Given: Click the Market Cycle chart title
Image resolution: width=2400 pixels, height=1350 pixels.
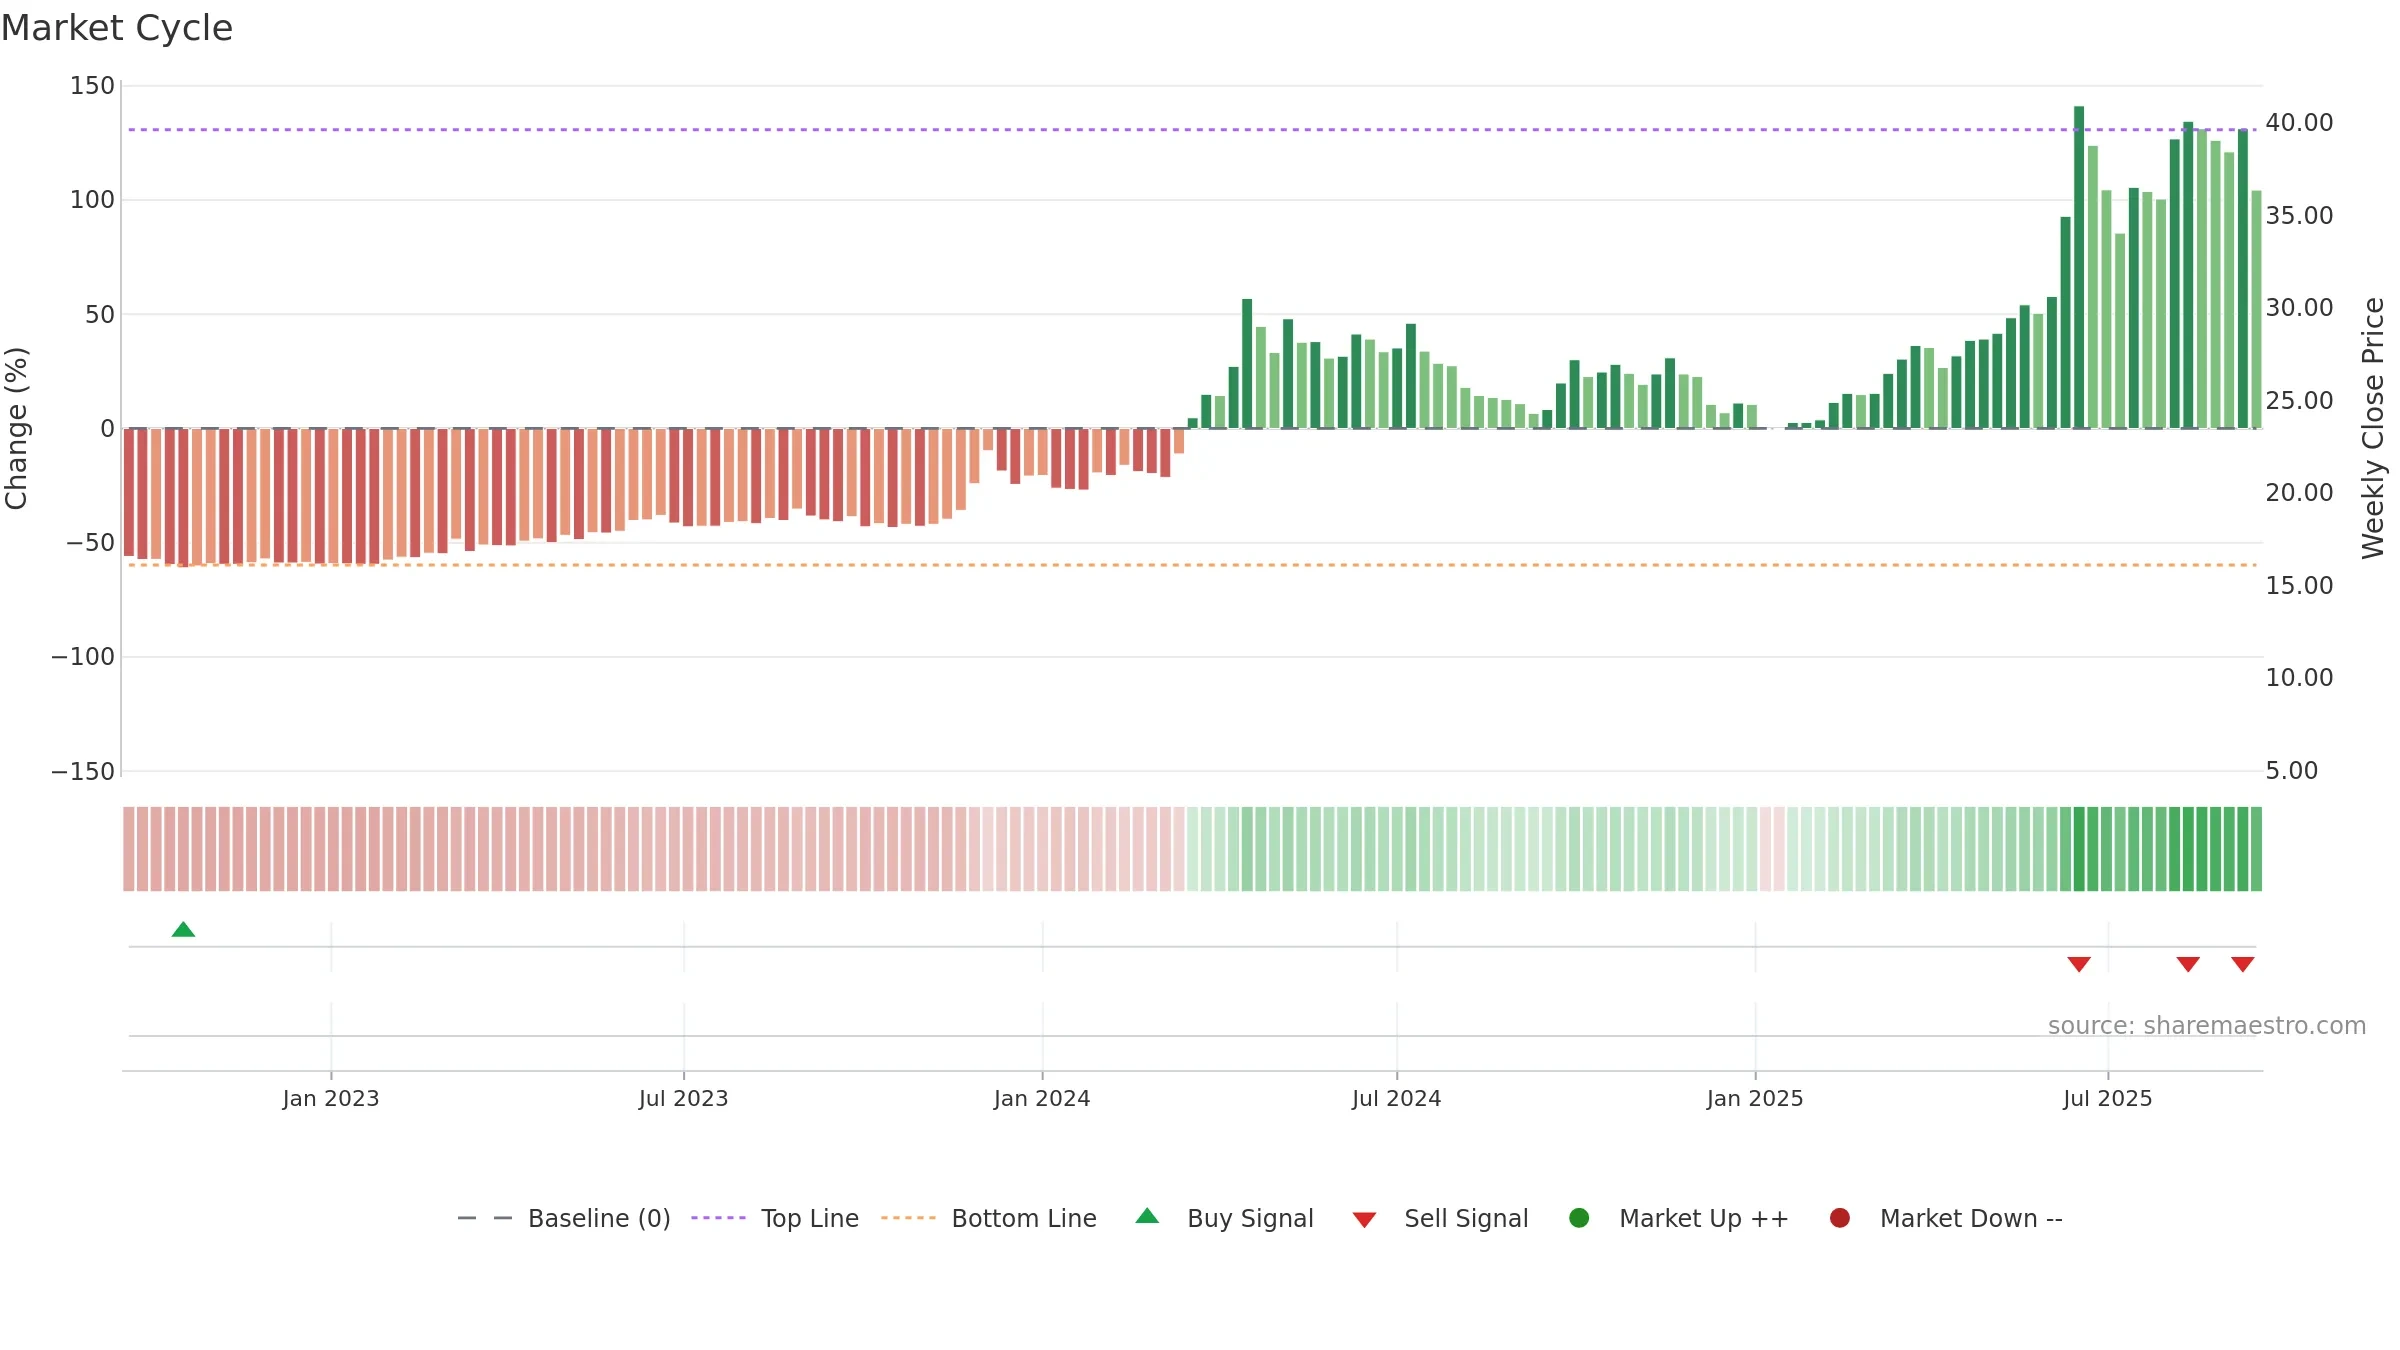Looking at the screenshot, I should [x=117, y=28].
